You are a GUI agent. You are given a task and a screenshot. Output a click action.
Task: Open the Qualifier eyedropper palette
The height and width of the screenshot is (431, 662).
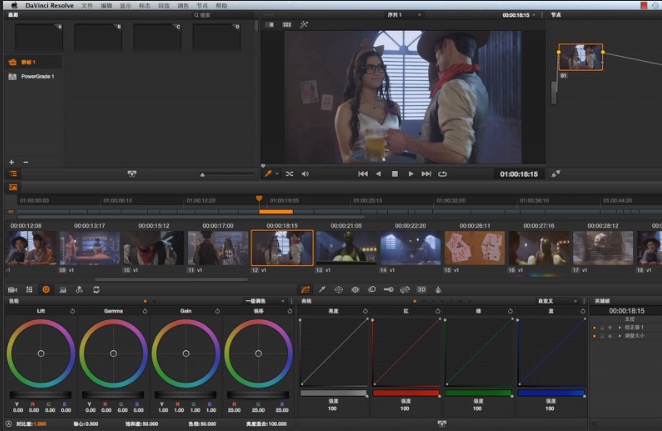tap(322, 290)
